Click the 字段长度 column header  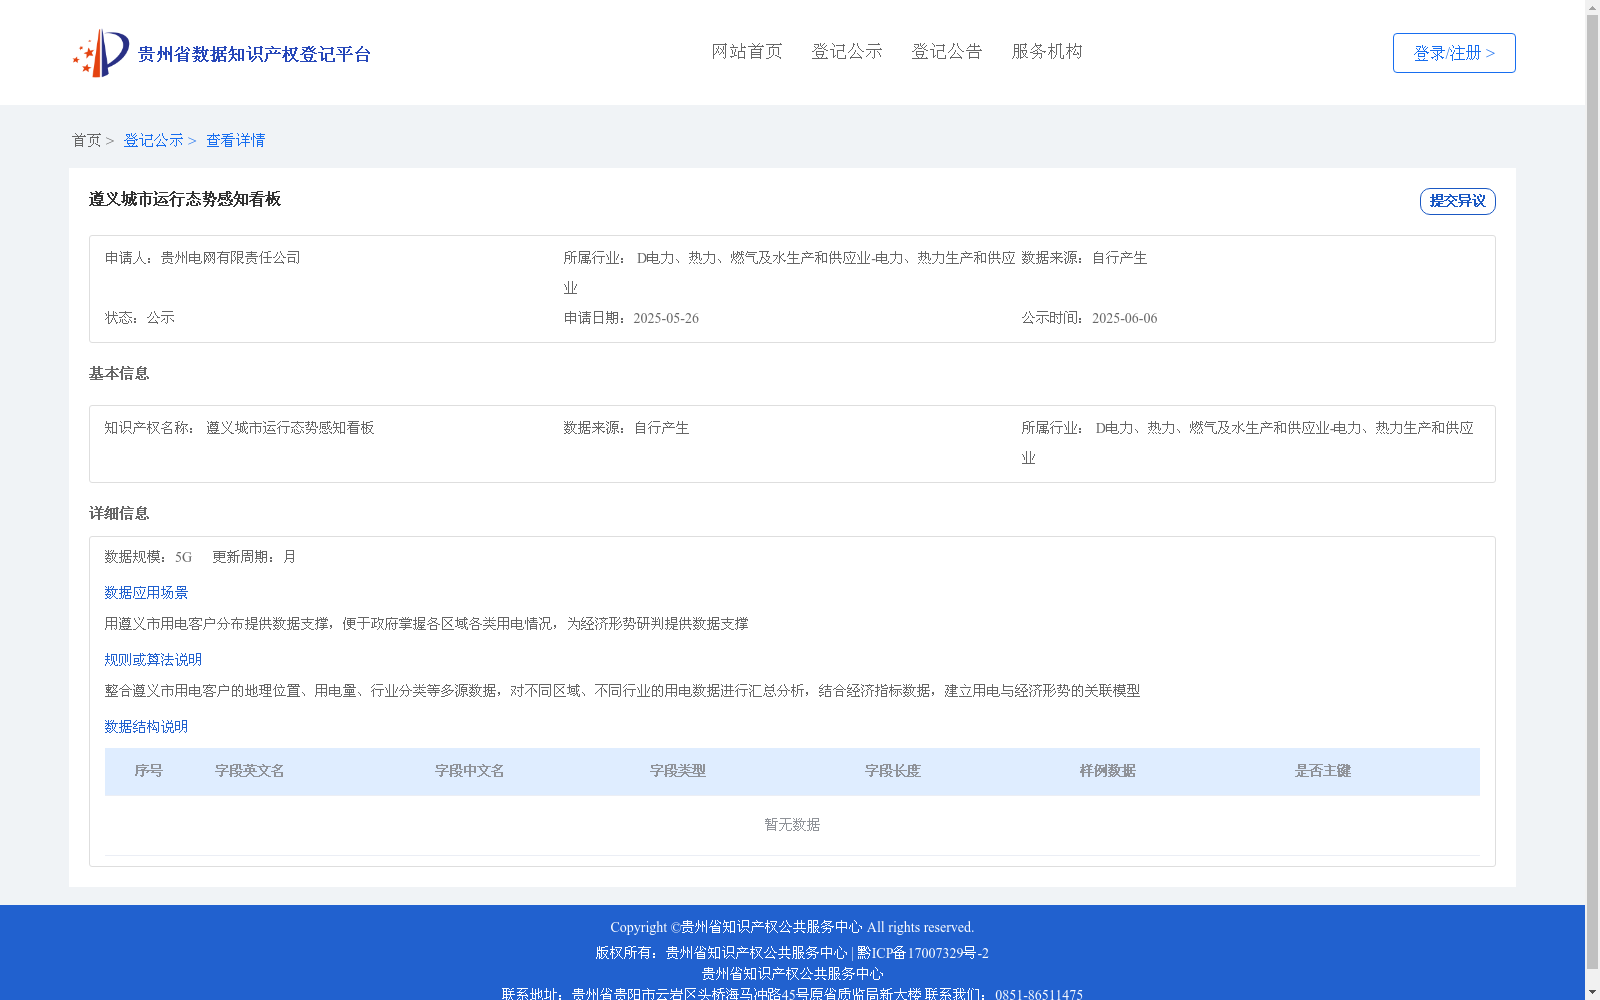click(x=893, y=771)
